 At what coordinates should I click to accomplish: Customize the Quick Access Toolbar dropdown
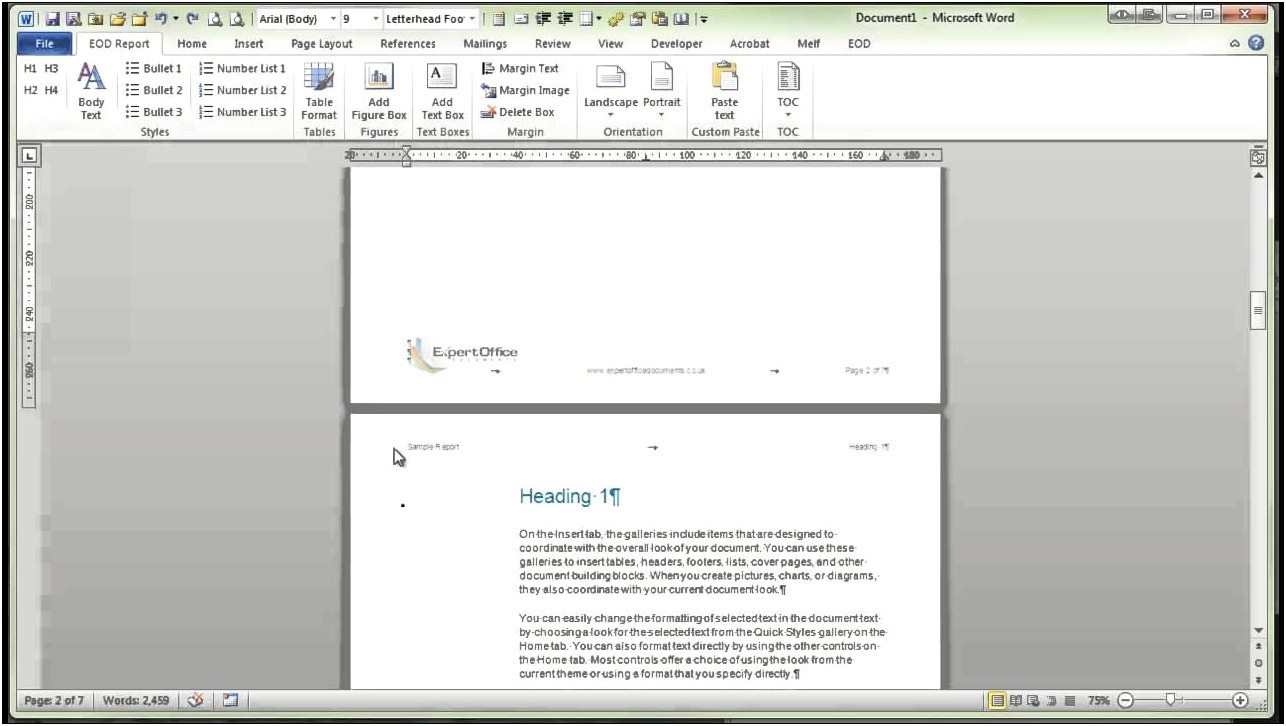point(703,18)
